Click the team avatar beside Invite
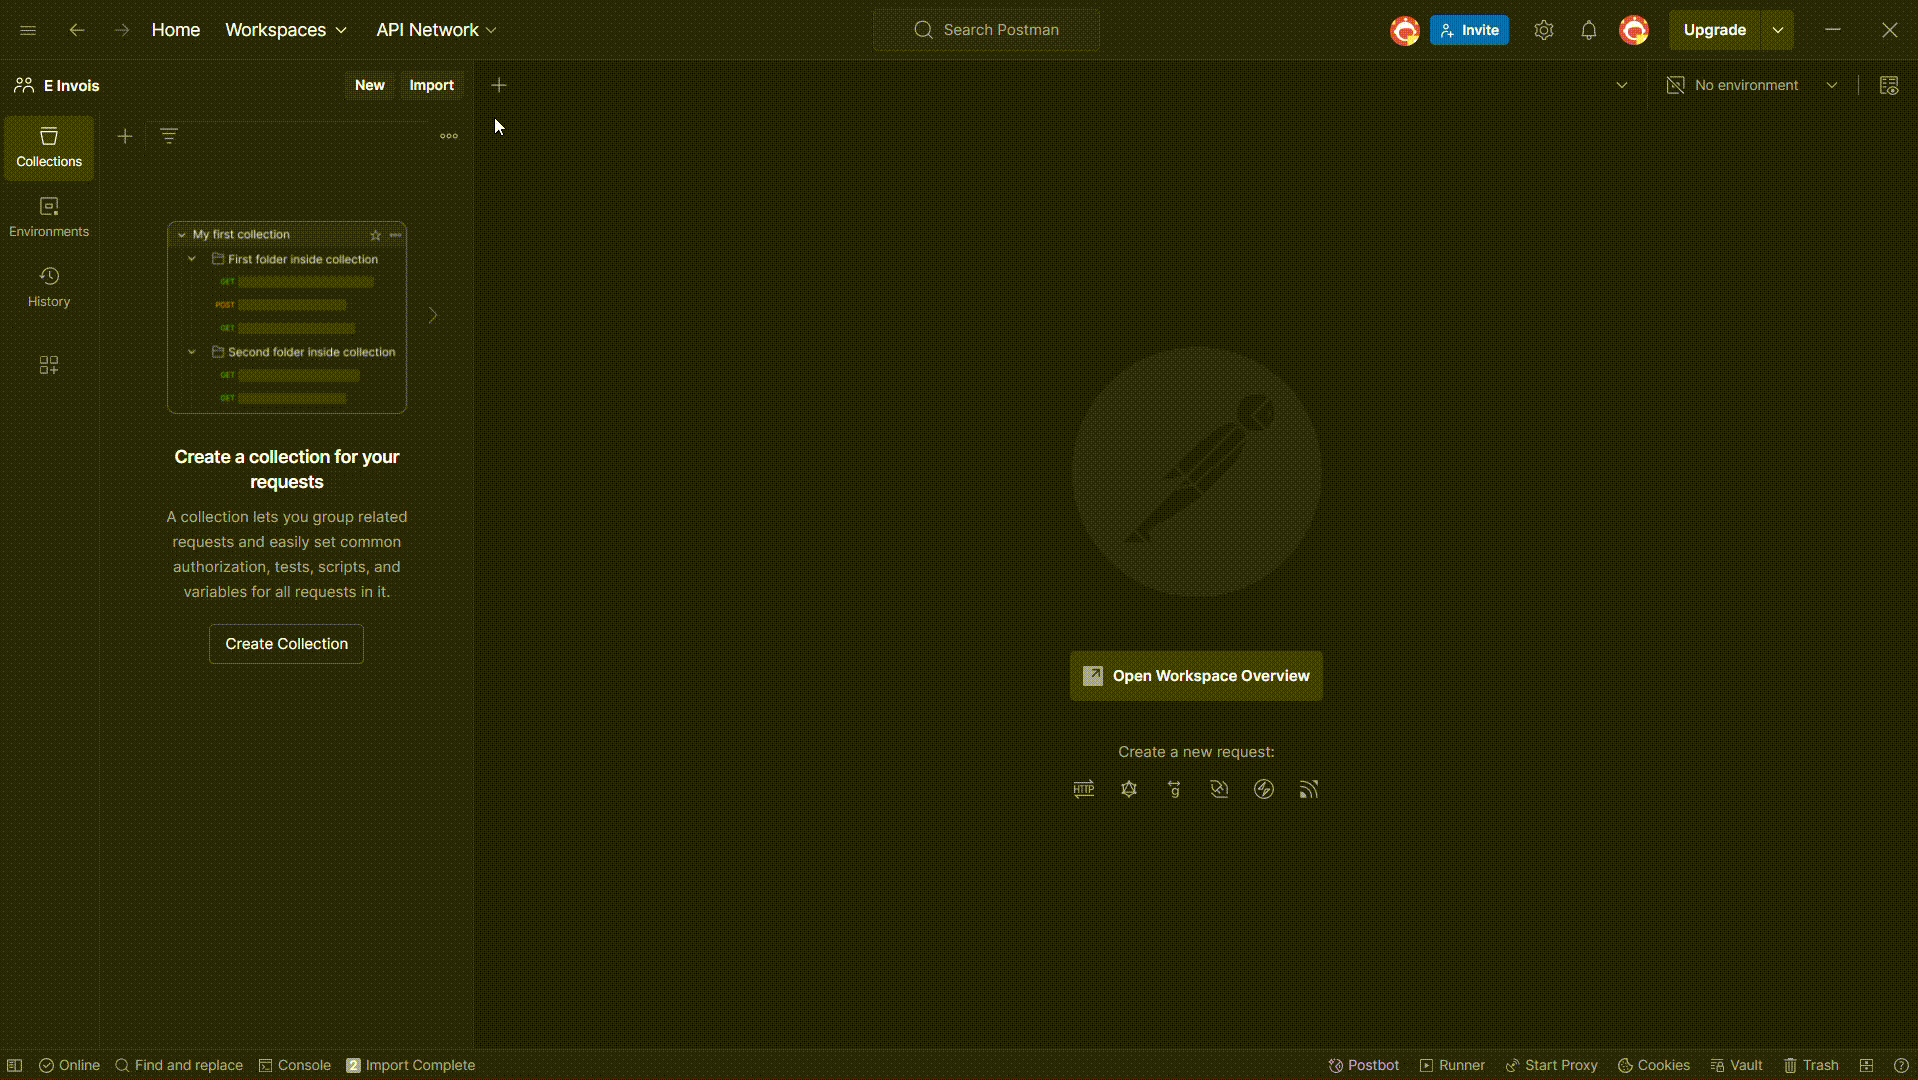Viewport: 1918px width, 1080px height. (x=1405, y=30)
